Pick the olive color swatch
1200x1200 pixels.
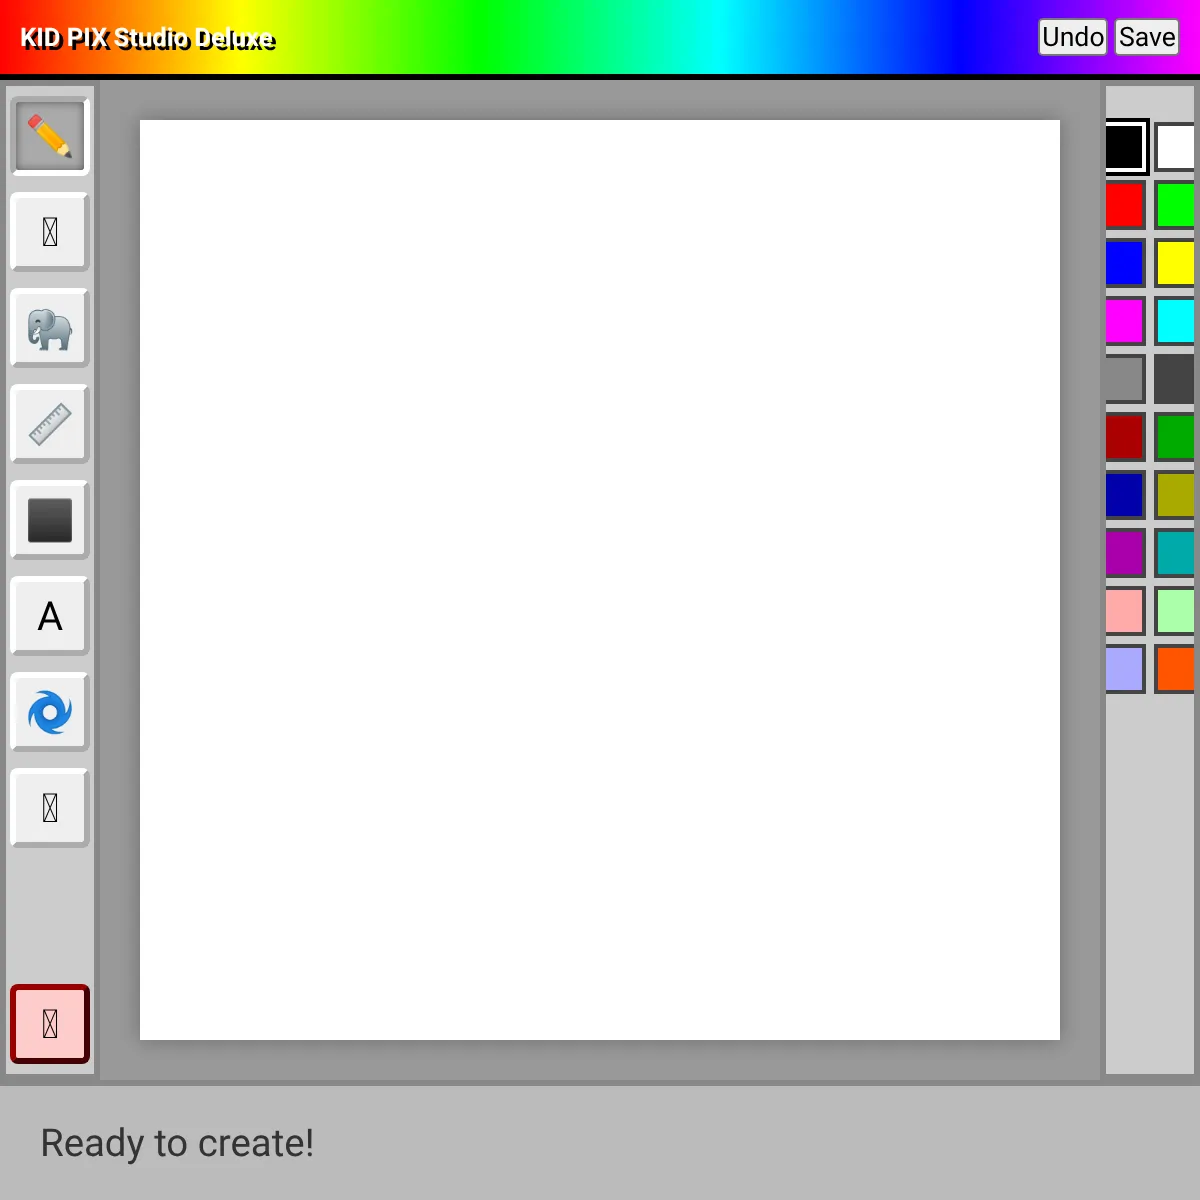1175,495
